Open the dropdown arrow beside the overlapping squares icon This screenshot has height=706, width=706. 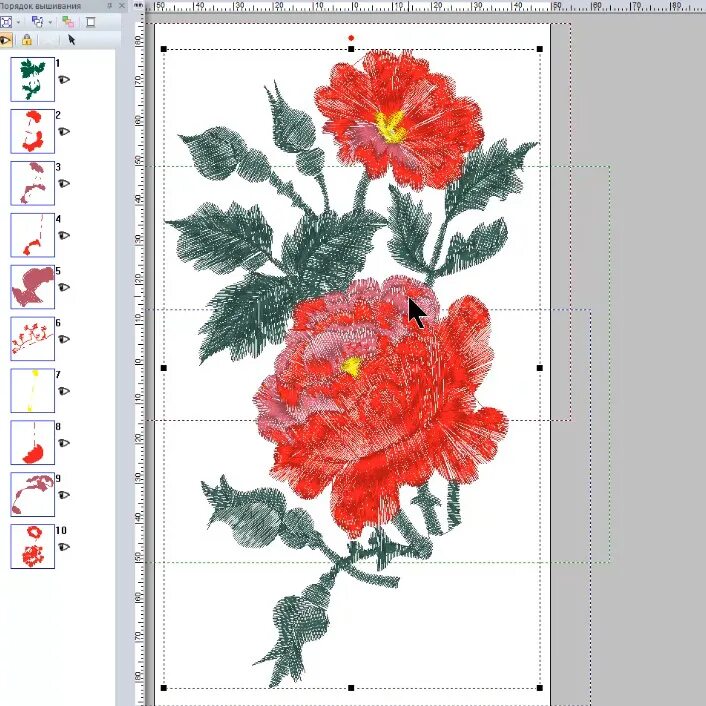[50, 22]
